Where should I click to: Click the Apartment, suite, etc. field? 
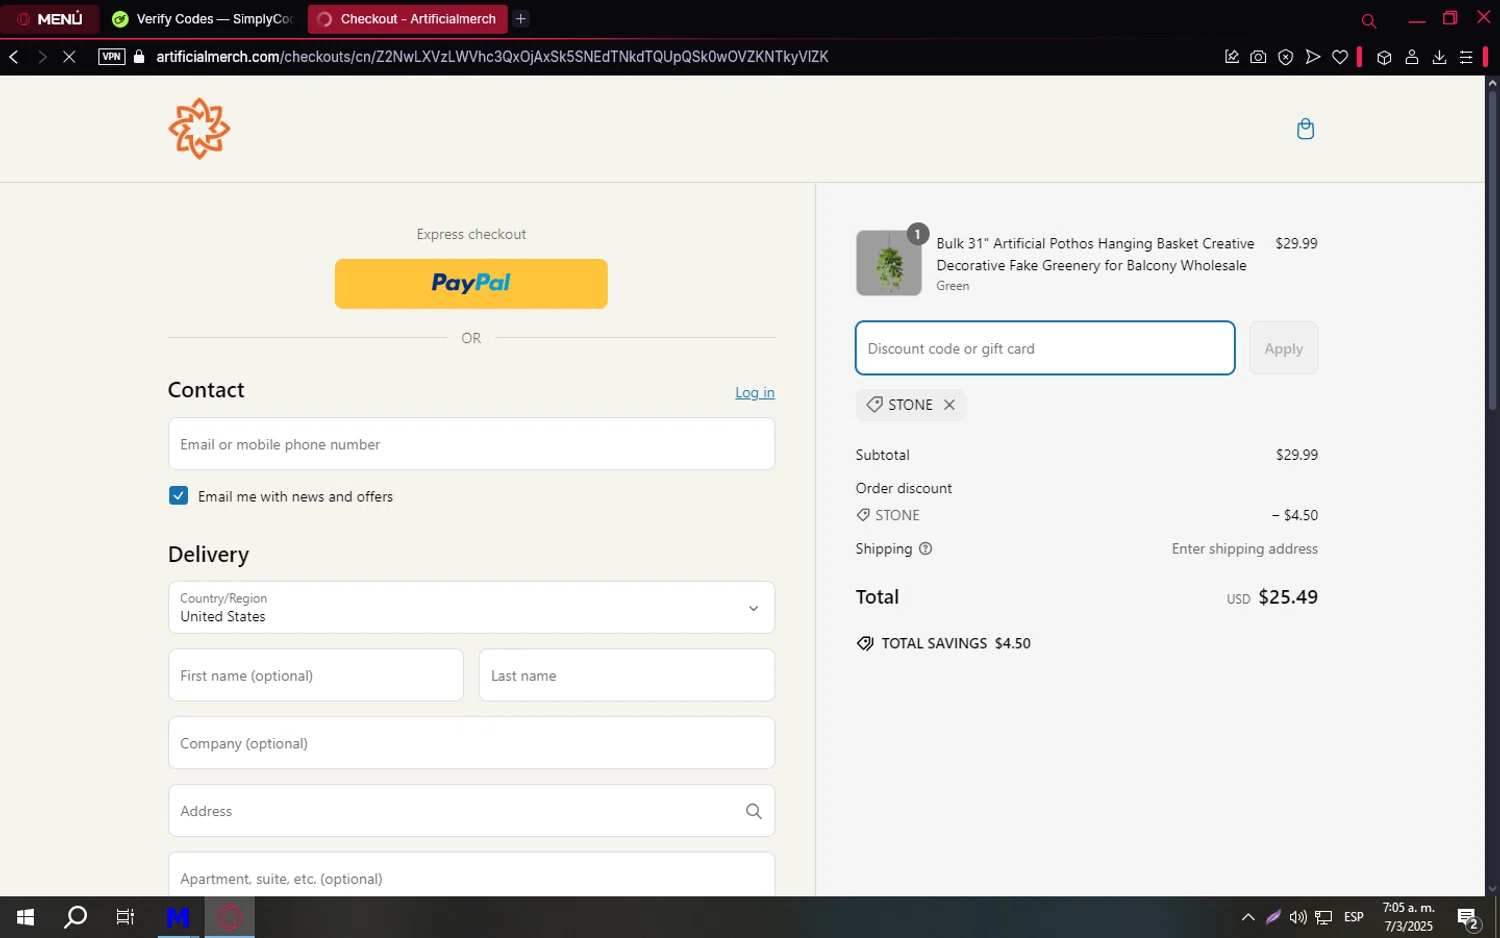(x=471, y=875)
